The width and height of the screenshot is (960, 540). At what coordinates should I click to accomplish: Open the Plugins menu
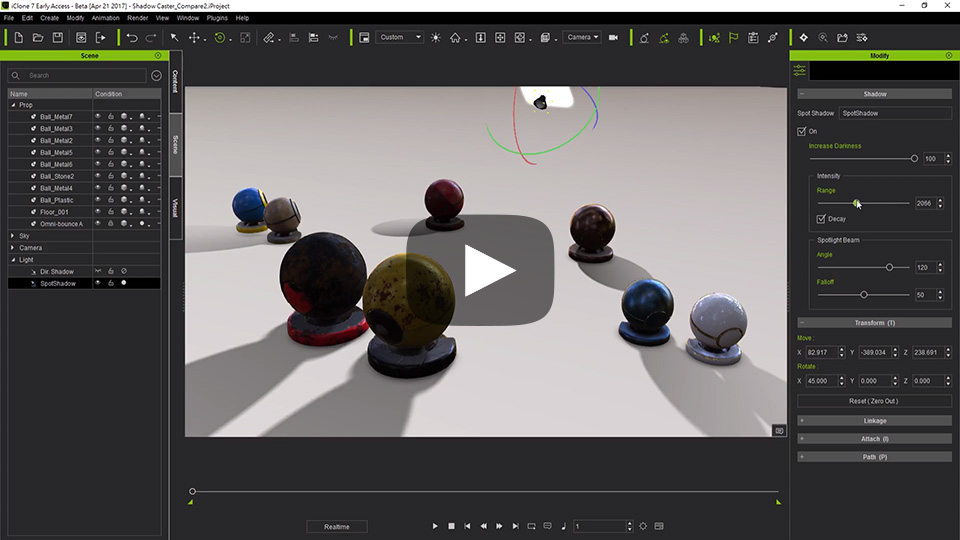point(217,18)
